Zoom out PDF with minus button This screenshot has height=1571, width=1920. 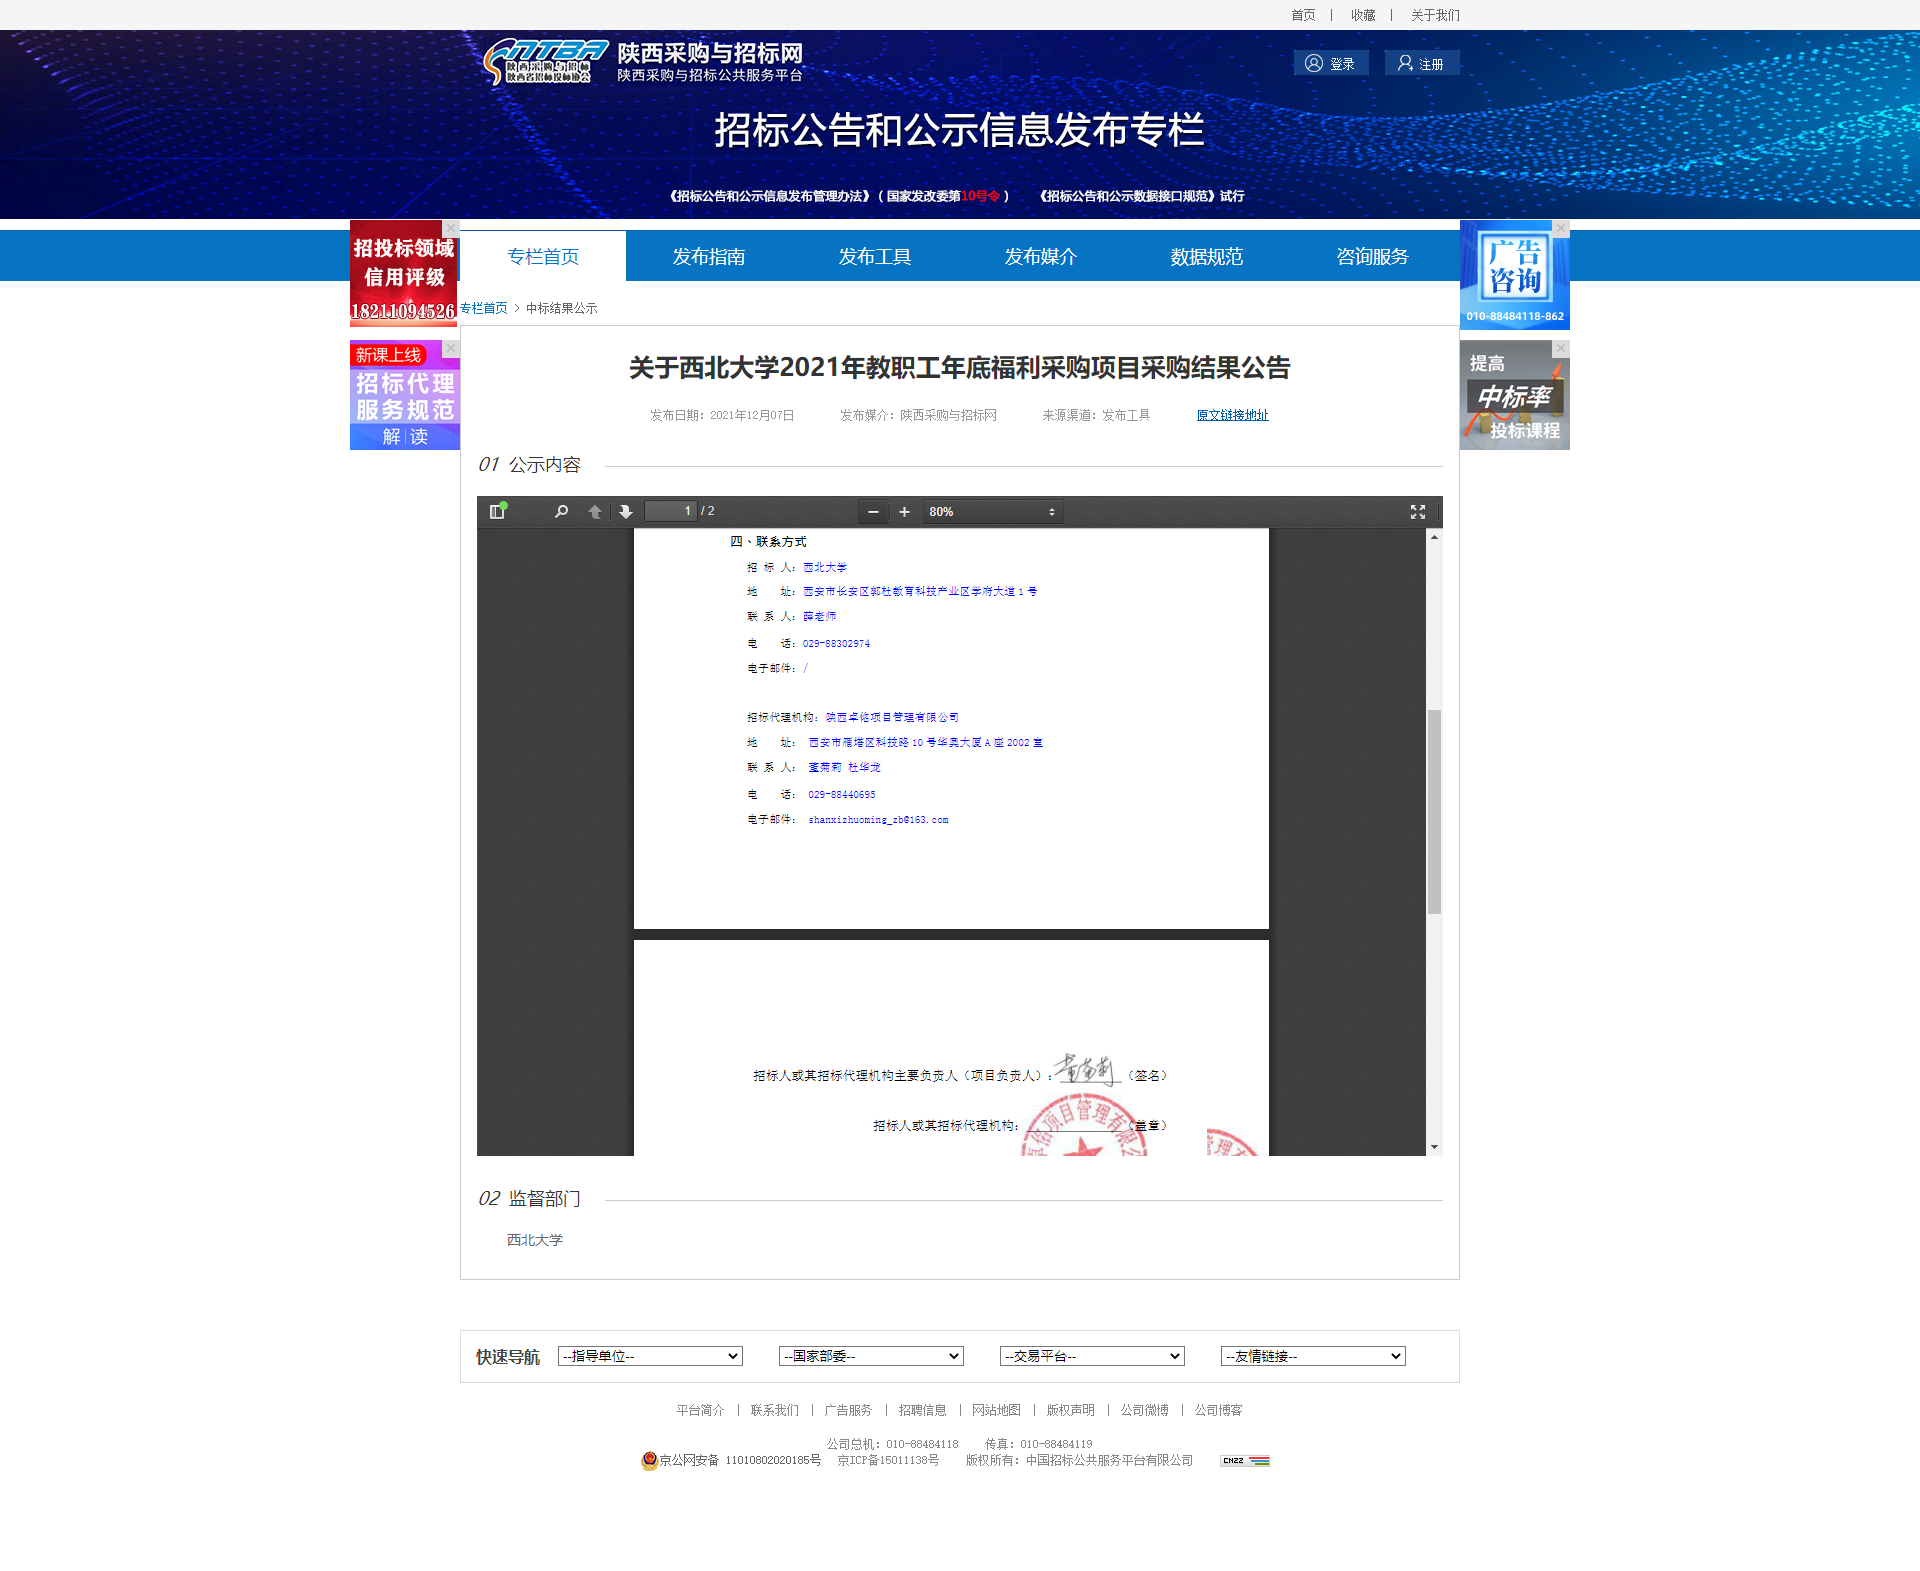point(873,512)
